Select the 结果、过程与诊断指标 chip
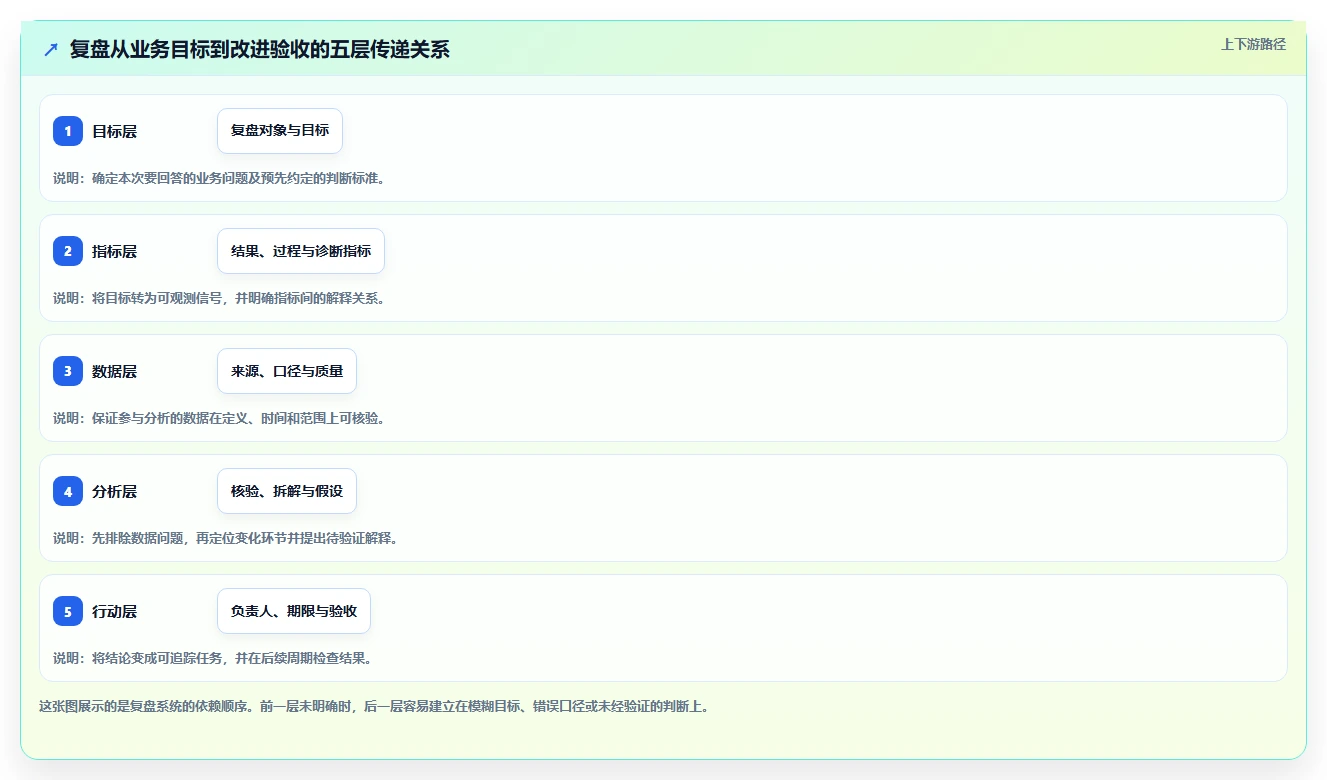The image size is (1327, 780). (301, 251)
